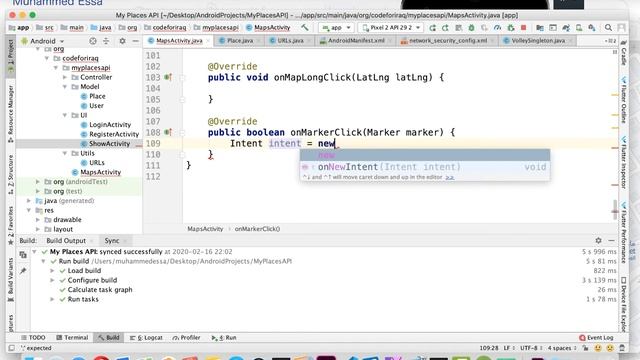Click the user account avatar icon
The width and height of the screenshot is (640, 360).
[x=621, y=28]
